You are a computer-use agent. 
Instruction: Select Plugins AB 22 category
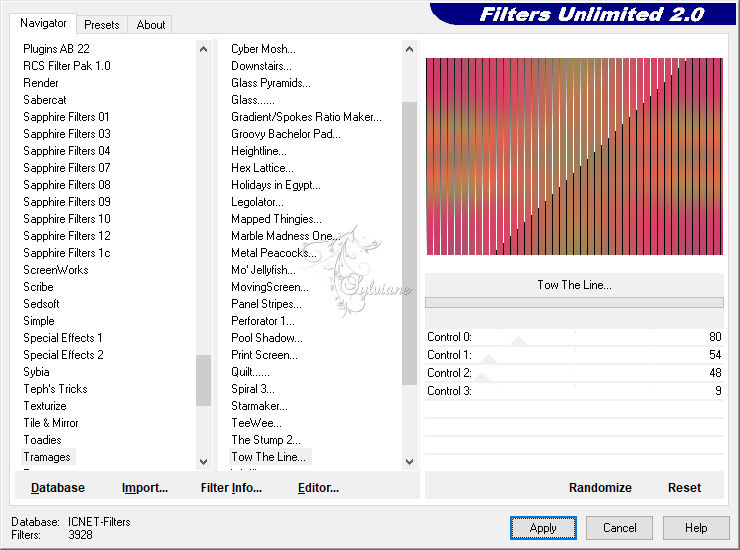point(56,49)
